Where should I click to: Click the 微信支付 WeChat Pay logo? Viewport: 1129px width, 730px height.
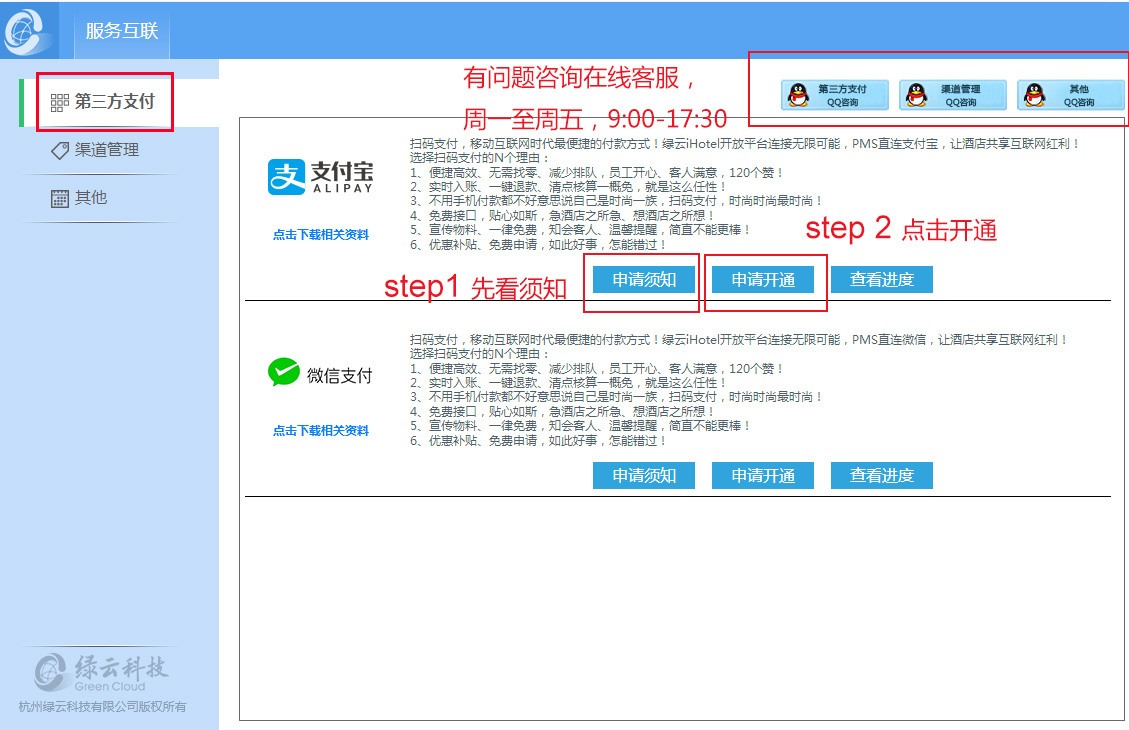pos(320,373)
